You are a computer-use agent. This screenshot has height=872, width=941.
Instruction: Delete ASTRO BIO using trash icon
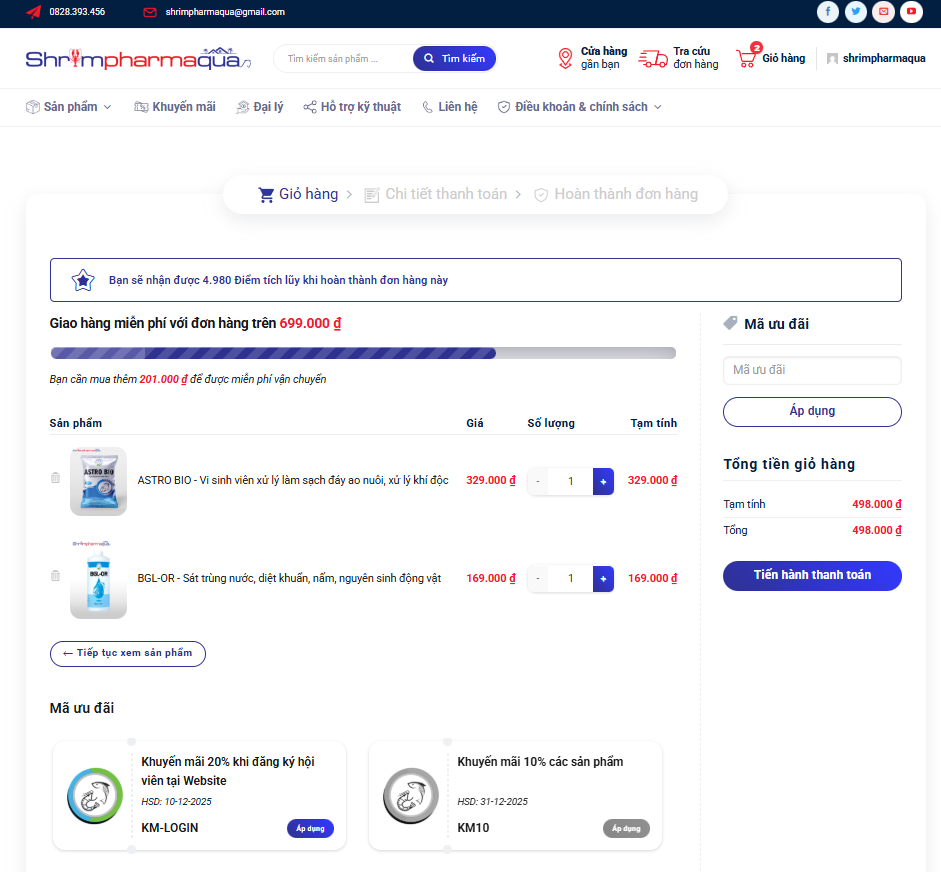(55, 479)
